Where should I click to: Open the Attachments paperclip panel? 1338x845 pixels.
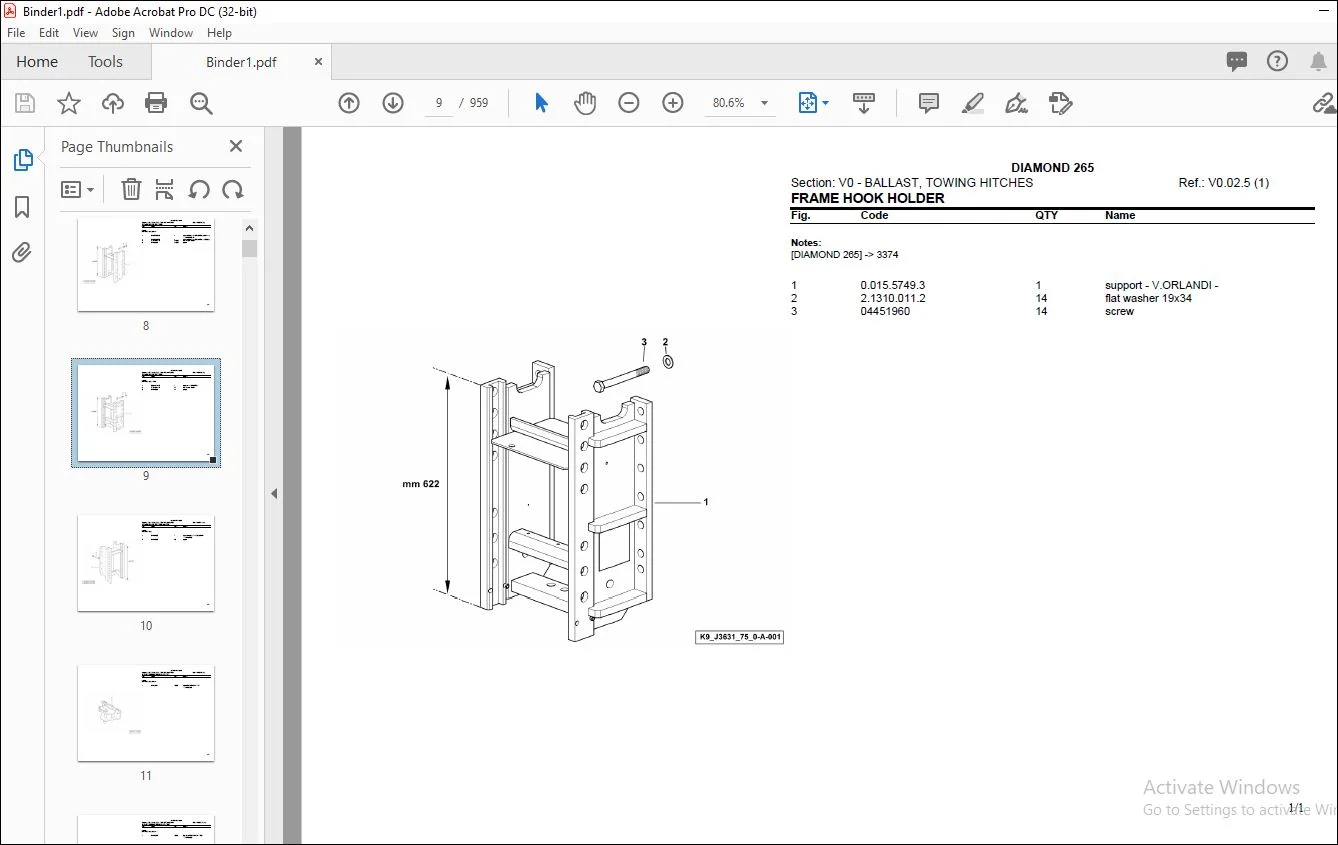click(22, 252)
